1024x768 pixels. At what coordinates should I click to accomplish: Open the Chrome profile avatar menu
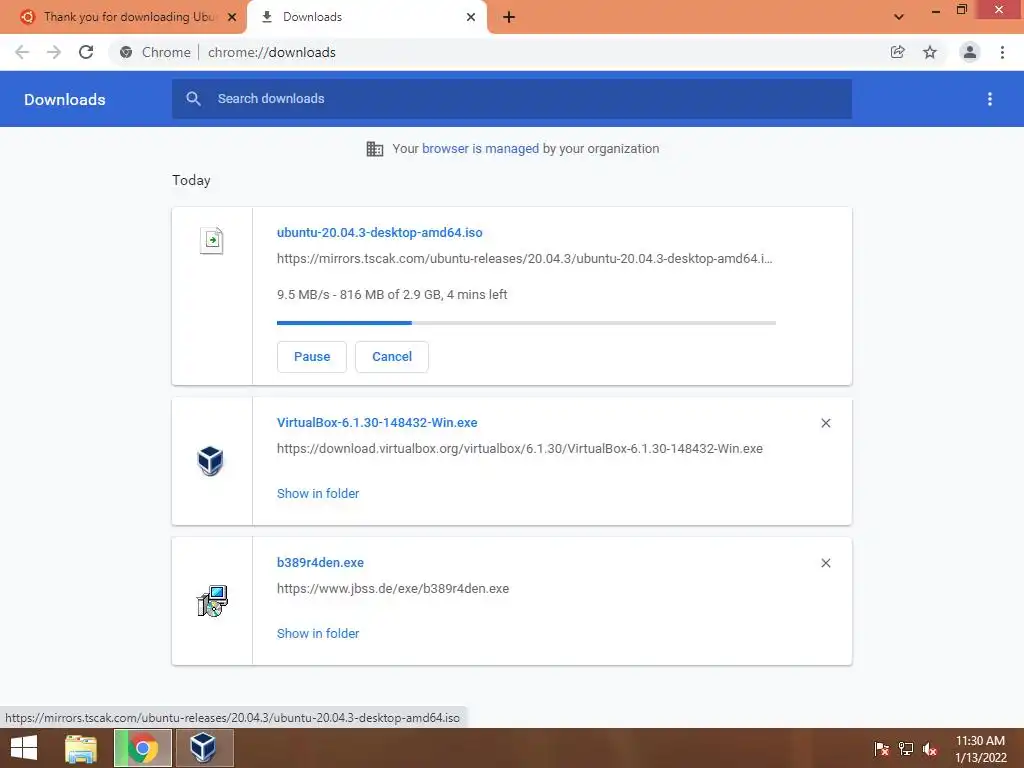(970, 52)
